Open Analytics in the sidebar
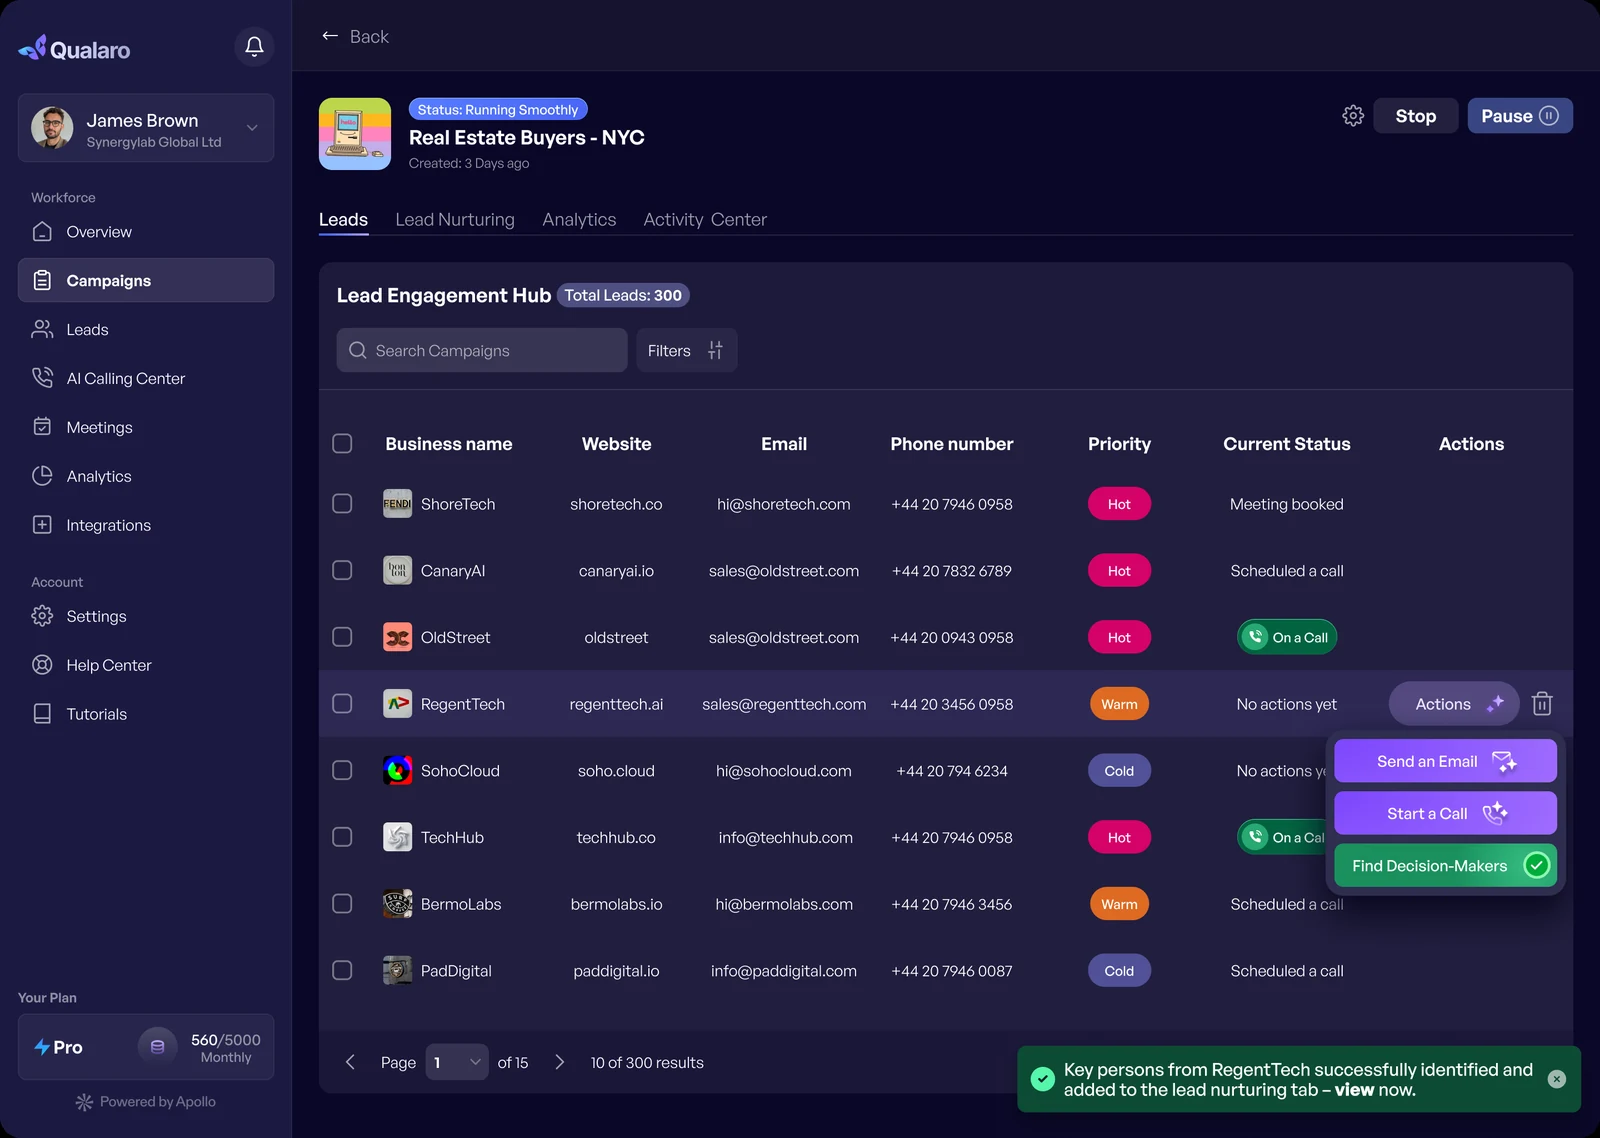Viewport: 1600px width, 1138px height. point(146,477)
